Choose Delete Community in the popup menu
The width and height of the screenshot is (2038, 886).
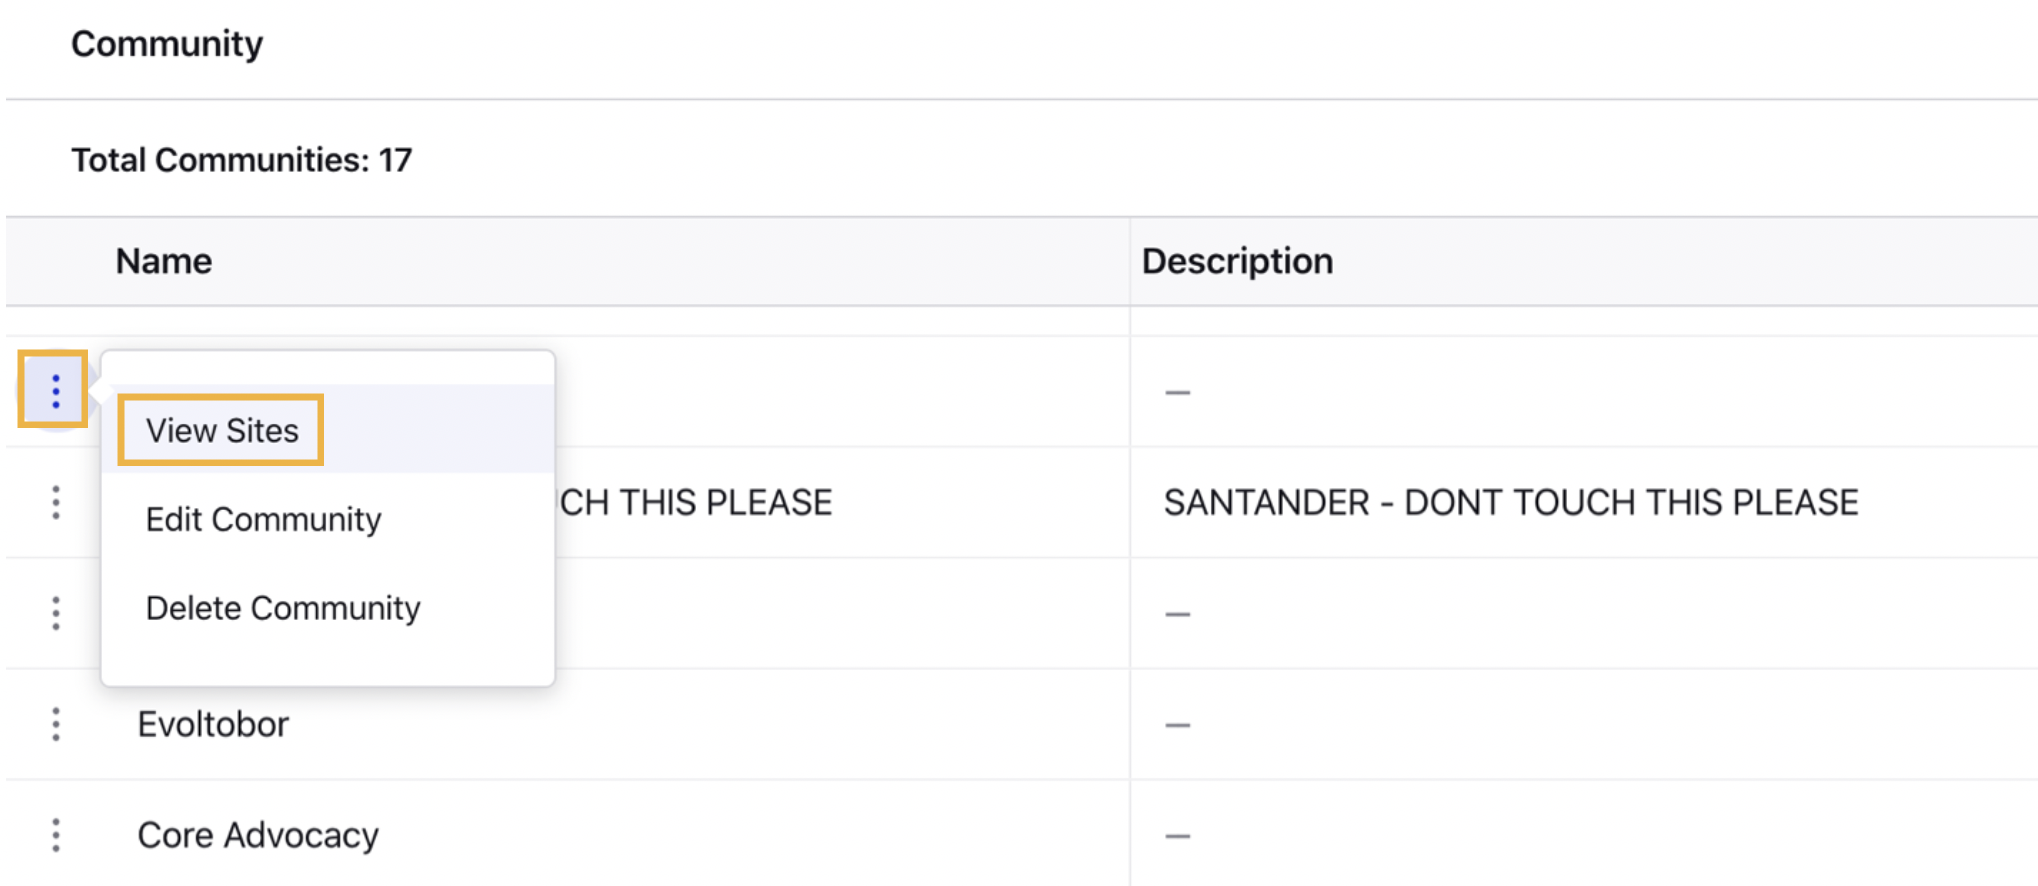[x=283, y=608]
